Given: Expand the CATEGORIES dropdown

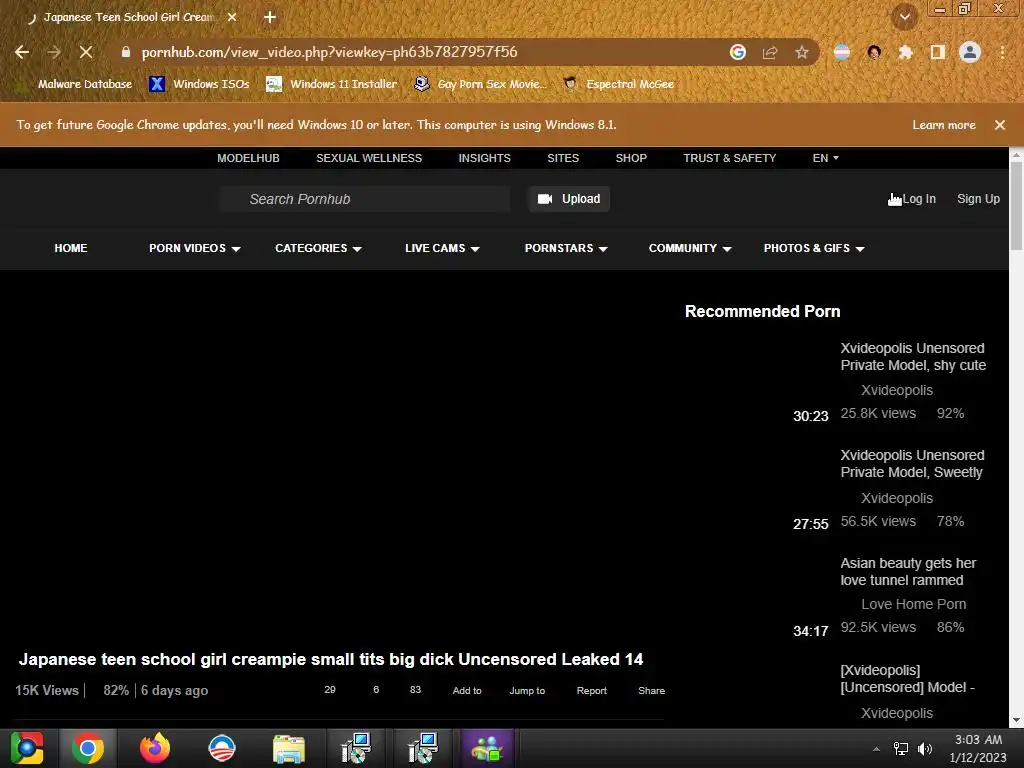Looking at the screenshot, I should tap(318, 248).
